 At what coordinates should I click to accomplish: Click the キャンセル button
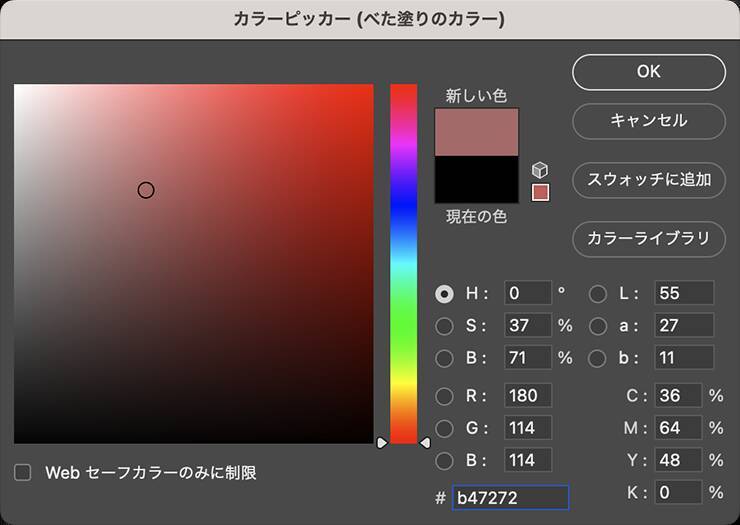pos(648,121)
